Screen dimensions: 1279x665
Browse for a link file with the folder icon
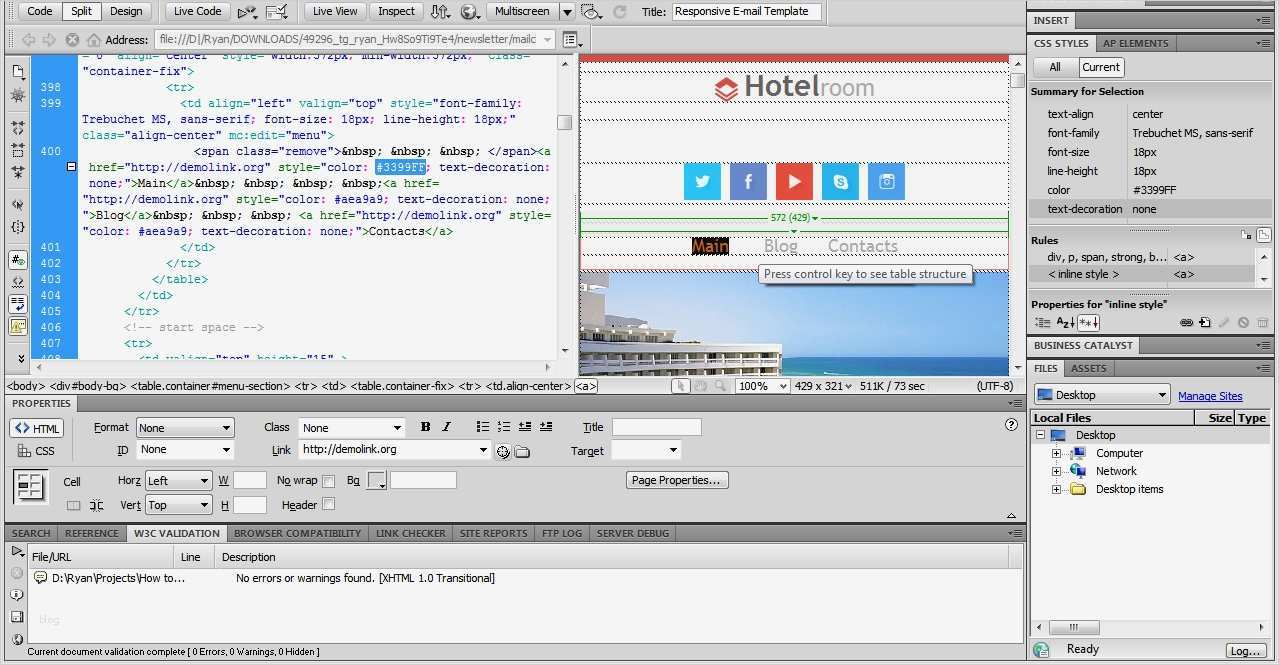click(x=522, y=451)
